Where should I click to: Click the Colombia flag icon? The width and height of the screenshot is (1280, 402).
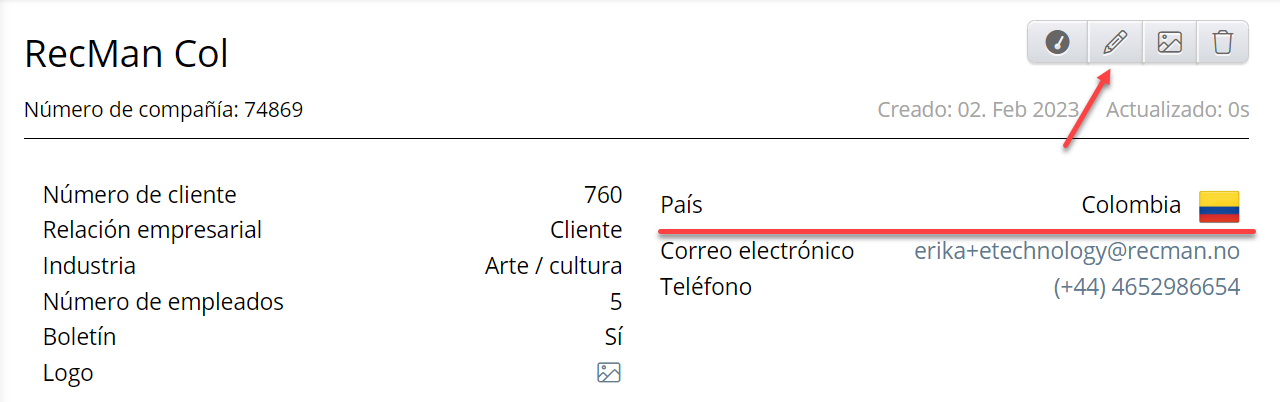click(x=1219, y=206)
